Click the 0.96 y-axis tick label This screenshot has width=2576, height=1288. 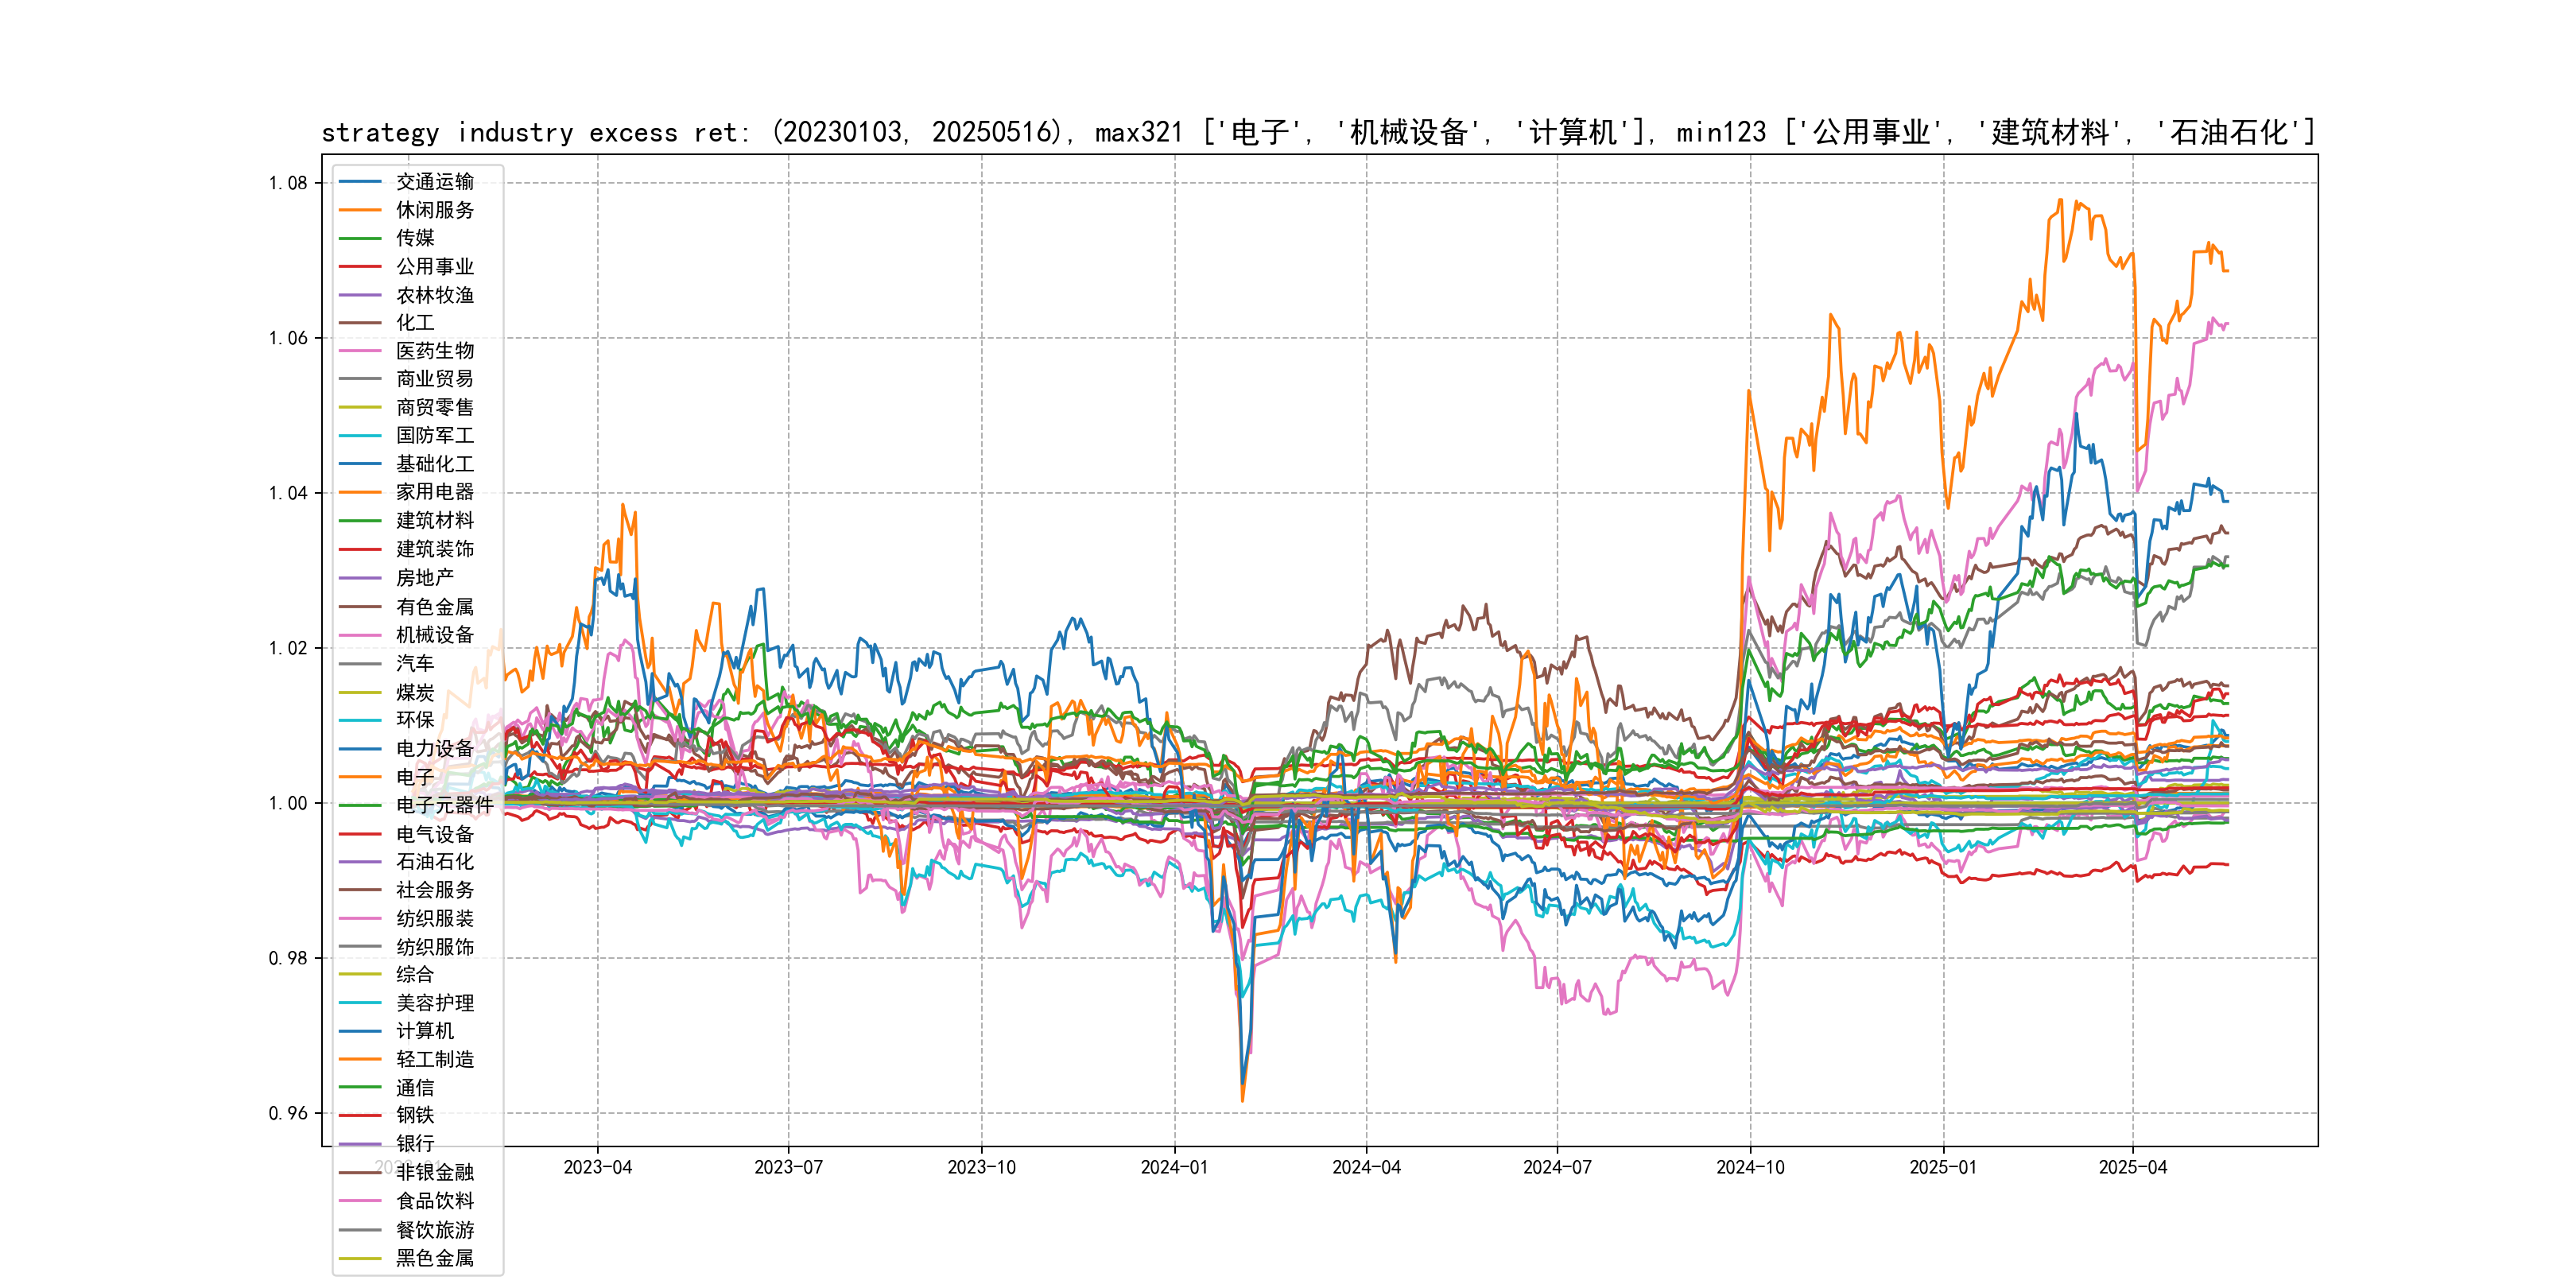point(288,1113)
